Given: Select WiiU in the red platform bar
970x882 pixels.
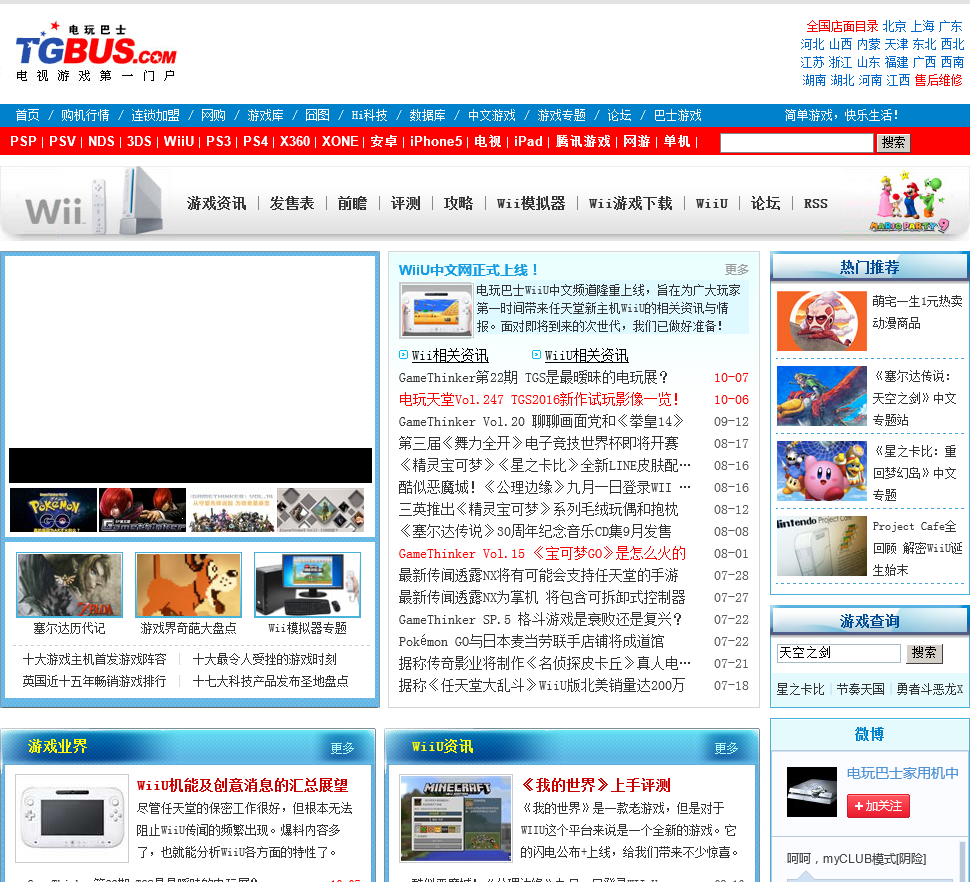Looking at the screenshot, I should [179, 141].
